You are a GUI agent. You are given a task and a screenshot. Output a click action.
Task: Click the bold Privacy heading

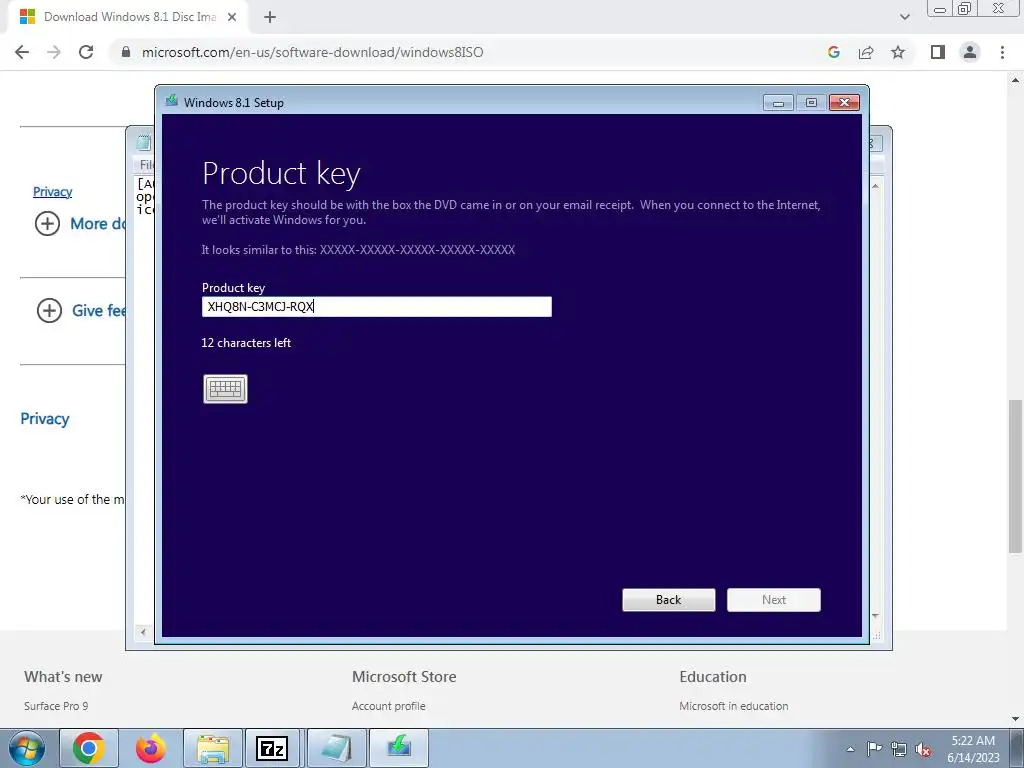click(45, 419)
